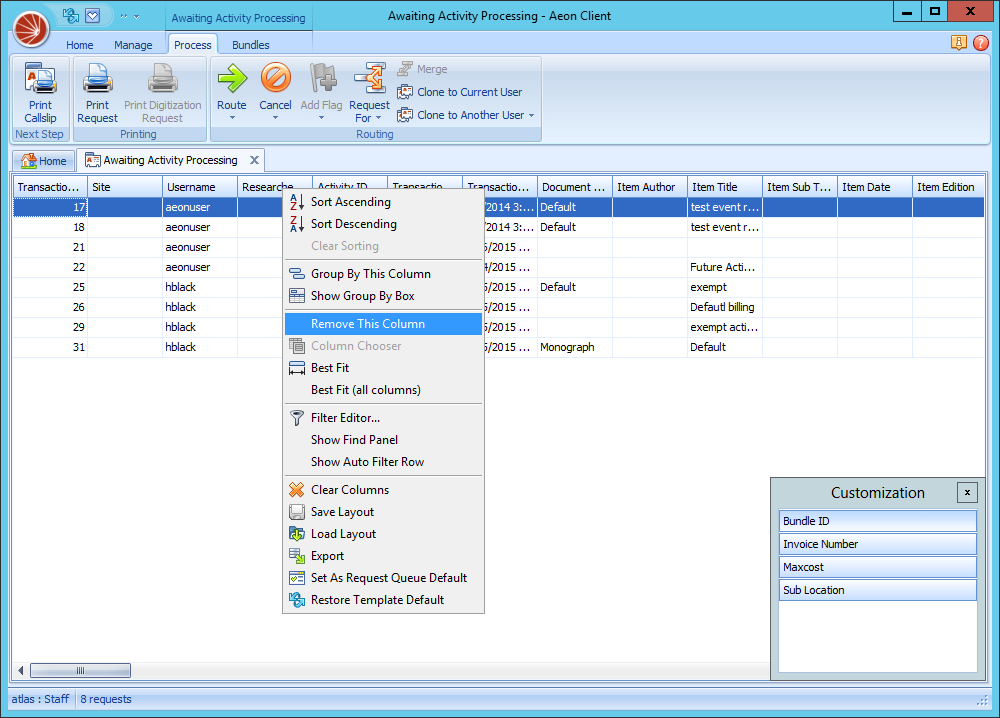This screenshot has width=1000, height=718.
Task: Click the Item Title column header
Action: [724, 187]
